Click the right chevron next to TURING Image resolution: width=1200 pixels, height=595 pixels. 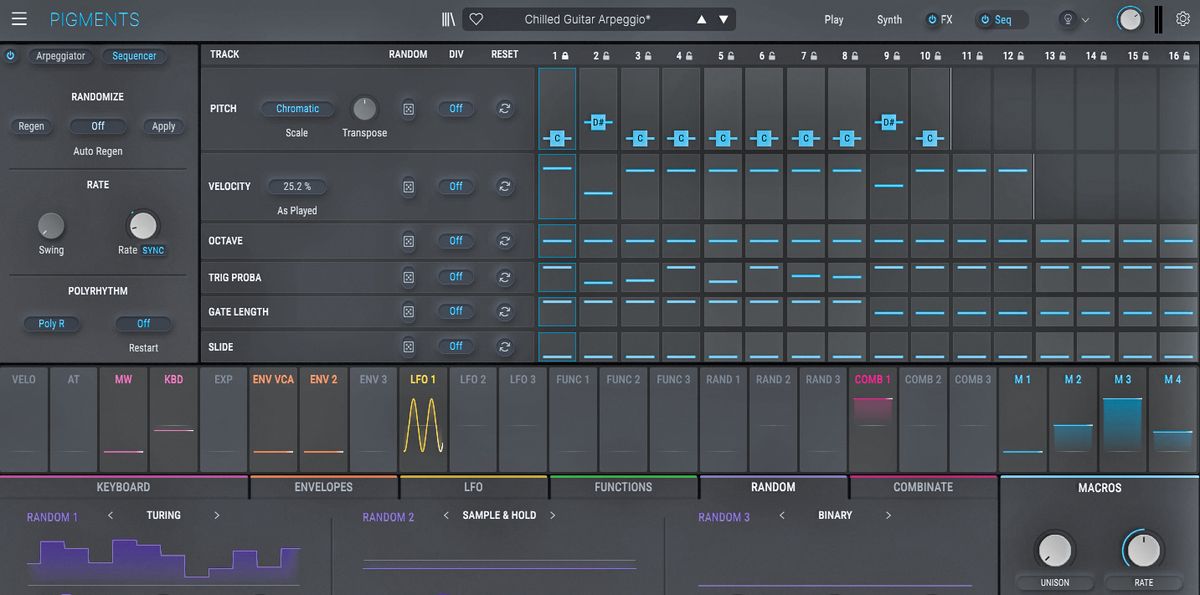tap(216, 515)
